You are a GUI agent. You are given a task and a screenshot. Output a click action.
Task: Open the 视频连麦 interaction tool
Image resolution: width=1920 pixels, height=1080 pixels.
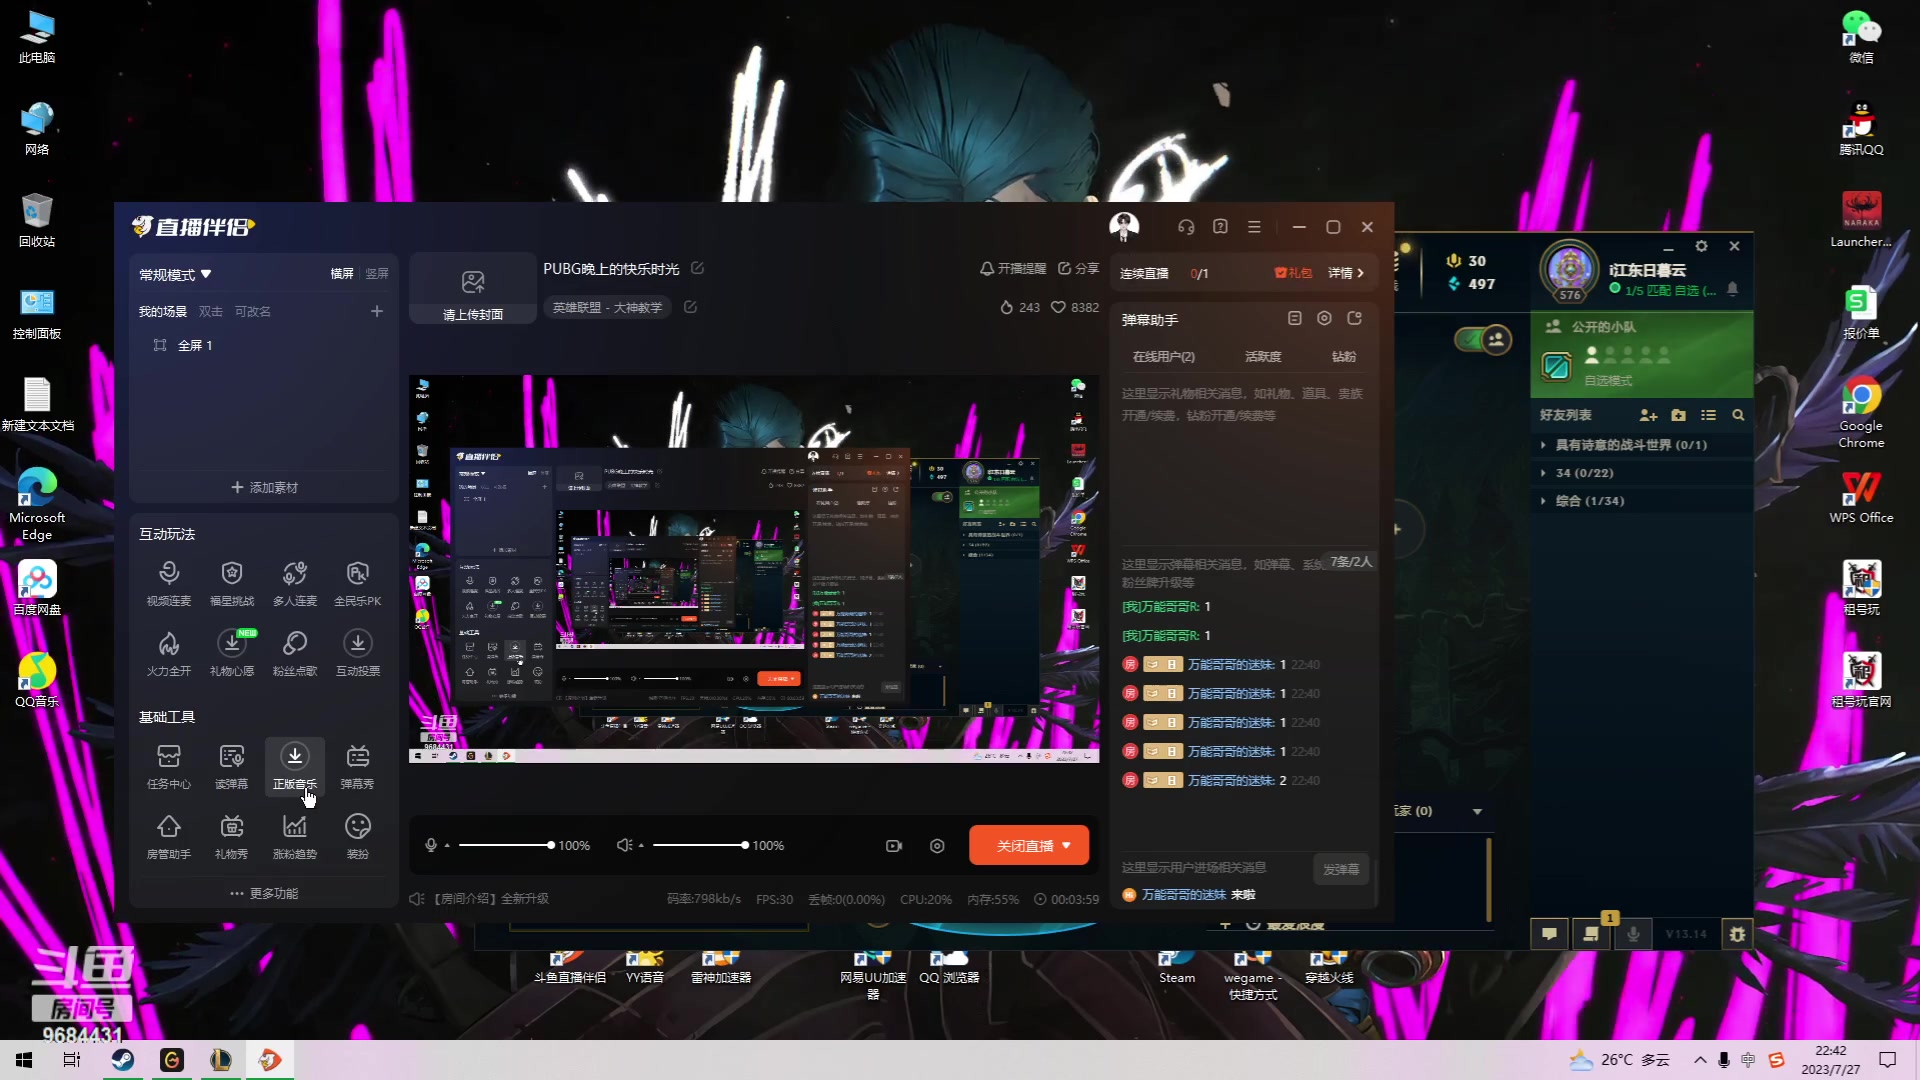point(168,583)
